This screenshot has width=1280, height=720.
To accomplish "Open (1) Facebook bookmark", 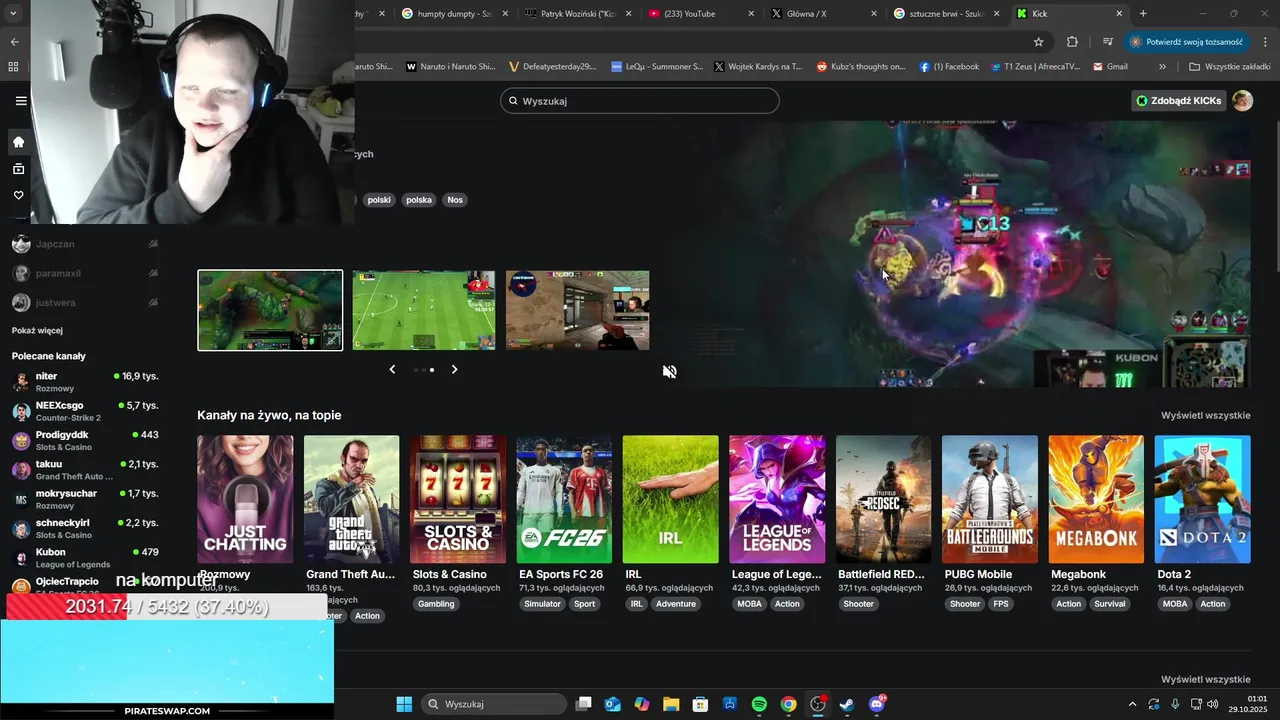I will (x=949, y=67).
